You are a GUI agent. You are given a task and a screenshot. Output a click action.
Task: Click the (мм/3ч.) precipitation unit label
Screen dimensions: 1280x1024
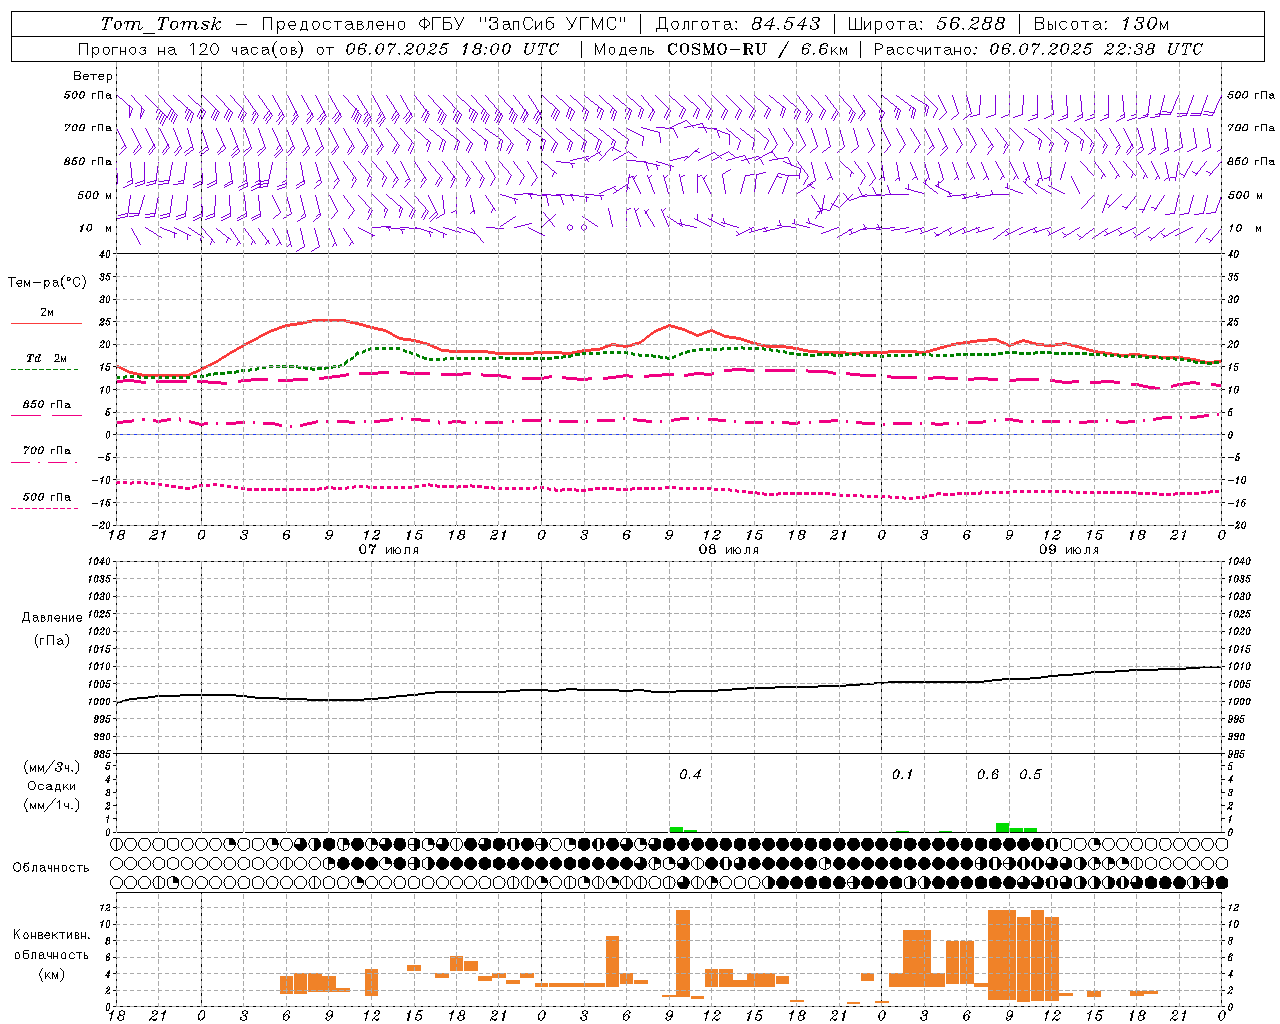click(51, 767)
